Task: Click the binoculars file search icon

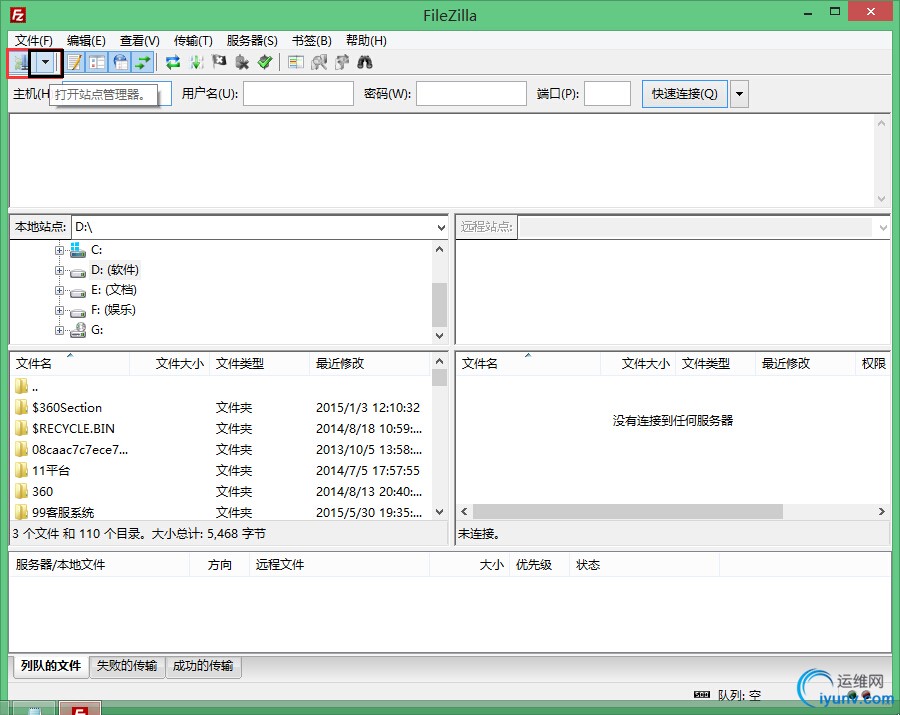Action: [x=364, y=62]
